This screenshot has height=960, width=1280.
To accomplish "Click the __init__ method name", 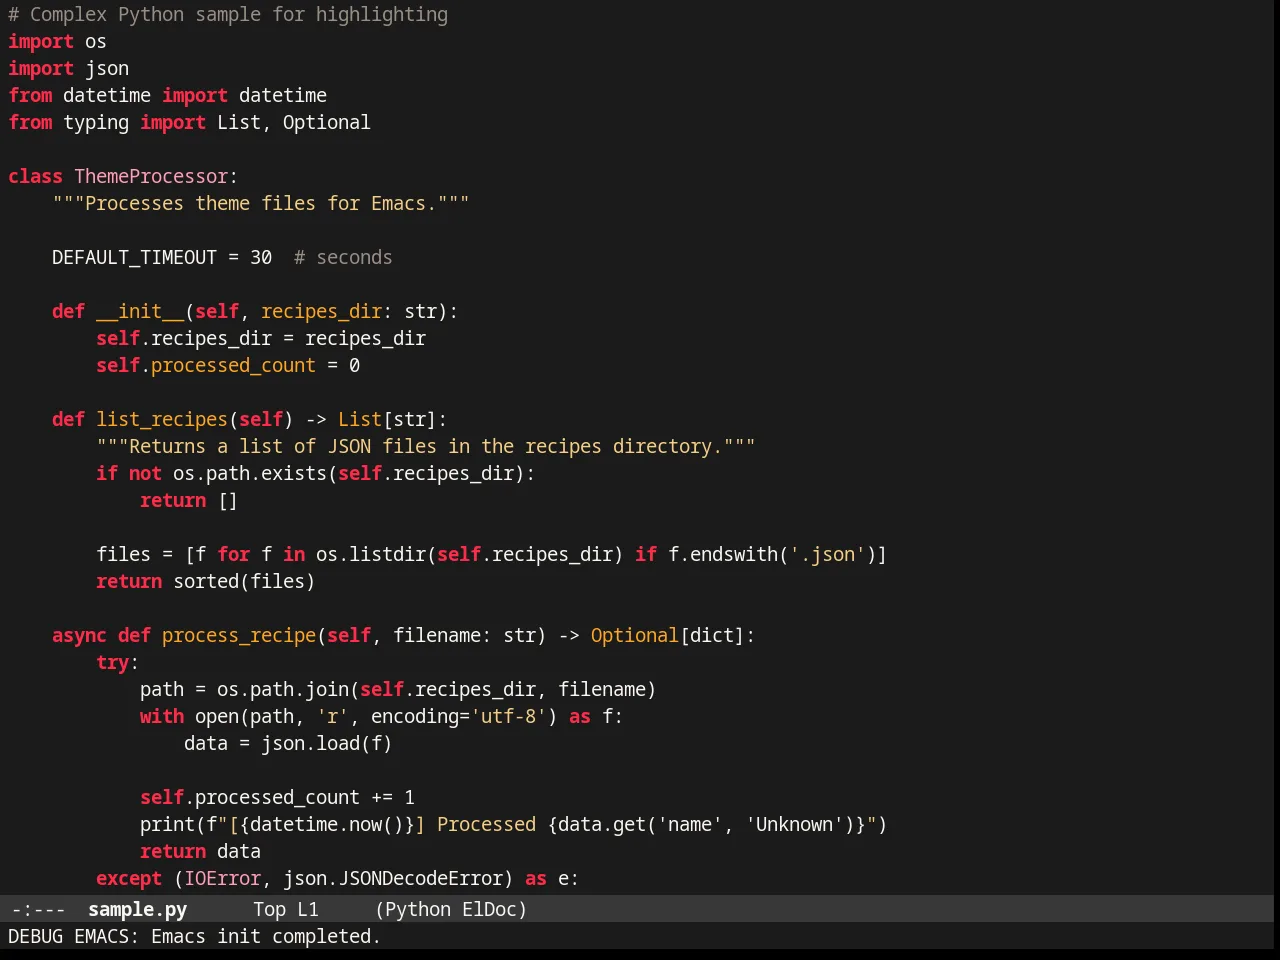I will [x=140, y=311].
